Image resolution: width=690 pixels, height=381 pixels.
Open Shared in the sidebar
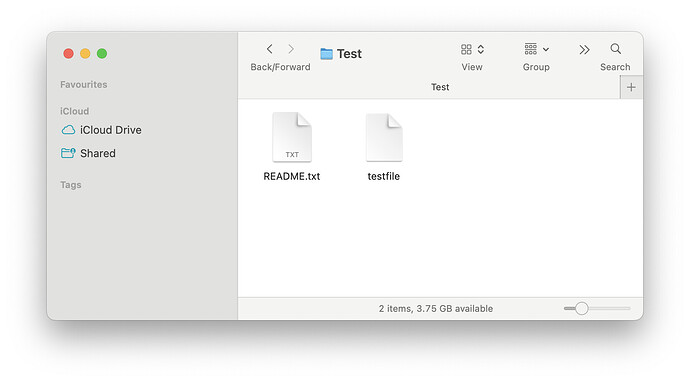[x=88, y=153]
